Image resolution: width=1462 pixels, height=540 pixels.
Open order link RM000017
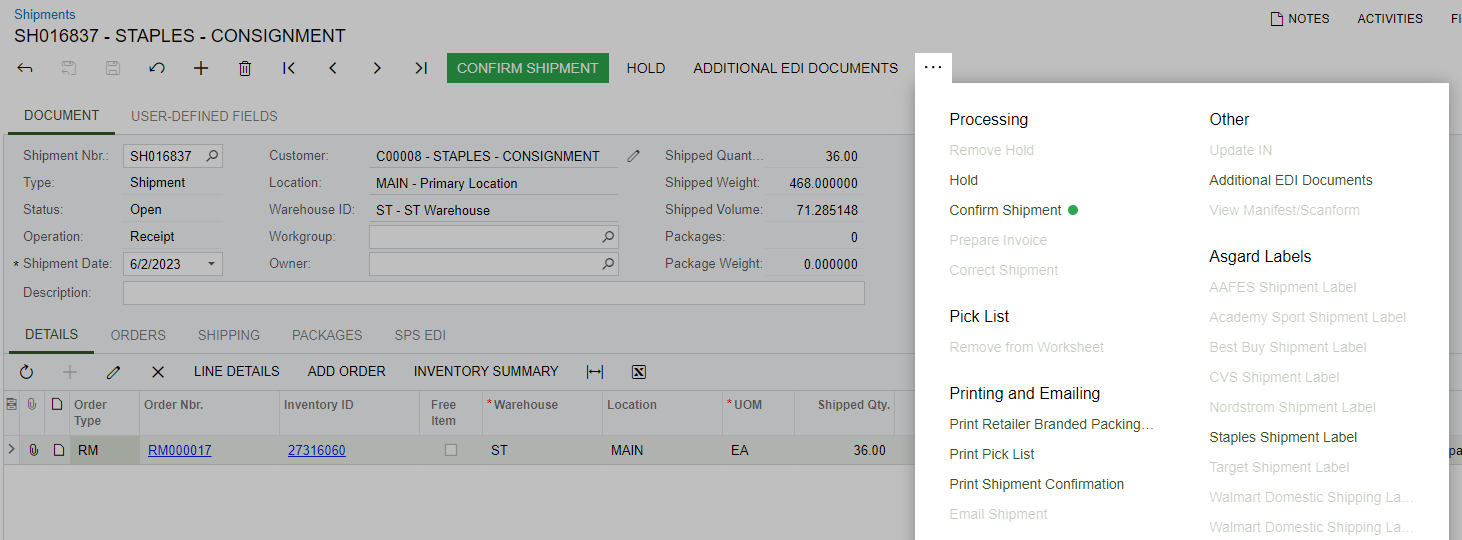180,451
